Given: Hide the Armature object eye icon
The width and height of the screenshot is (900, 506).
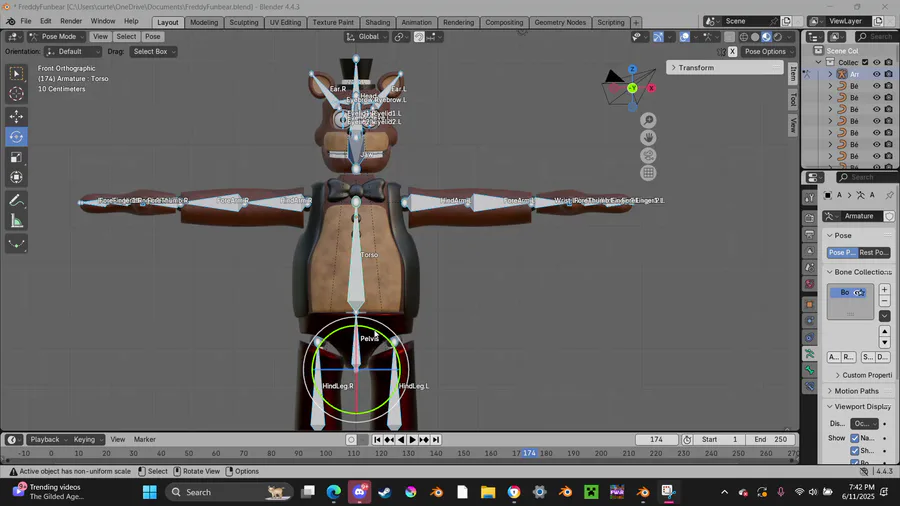Looking at the screenshot, I should [876, 74].
